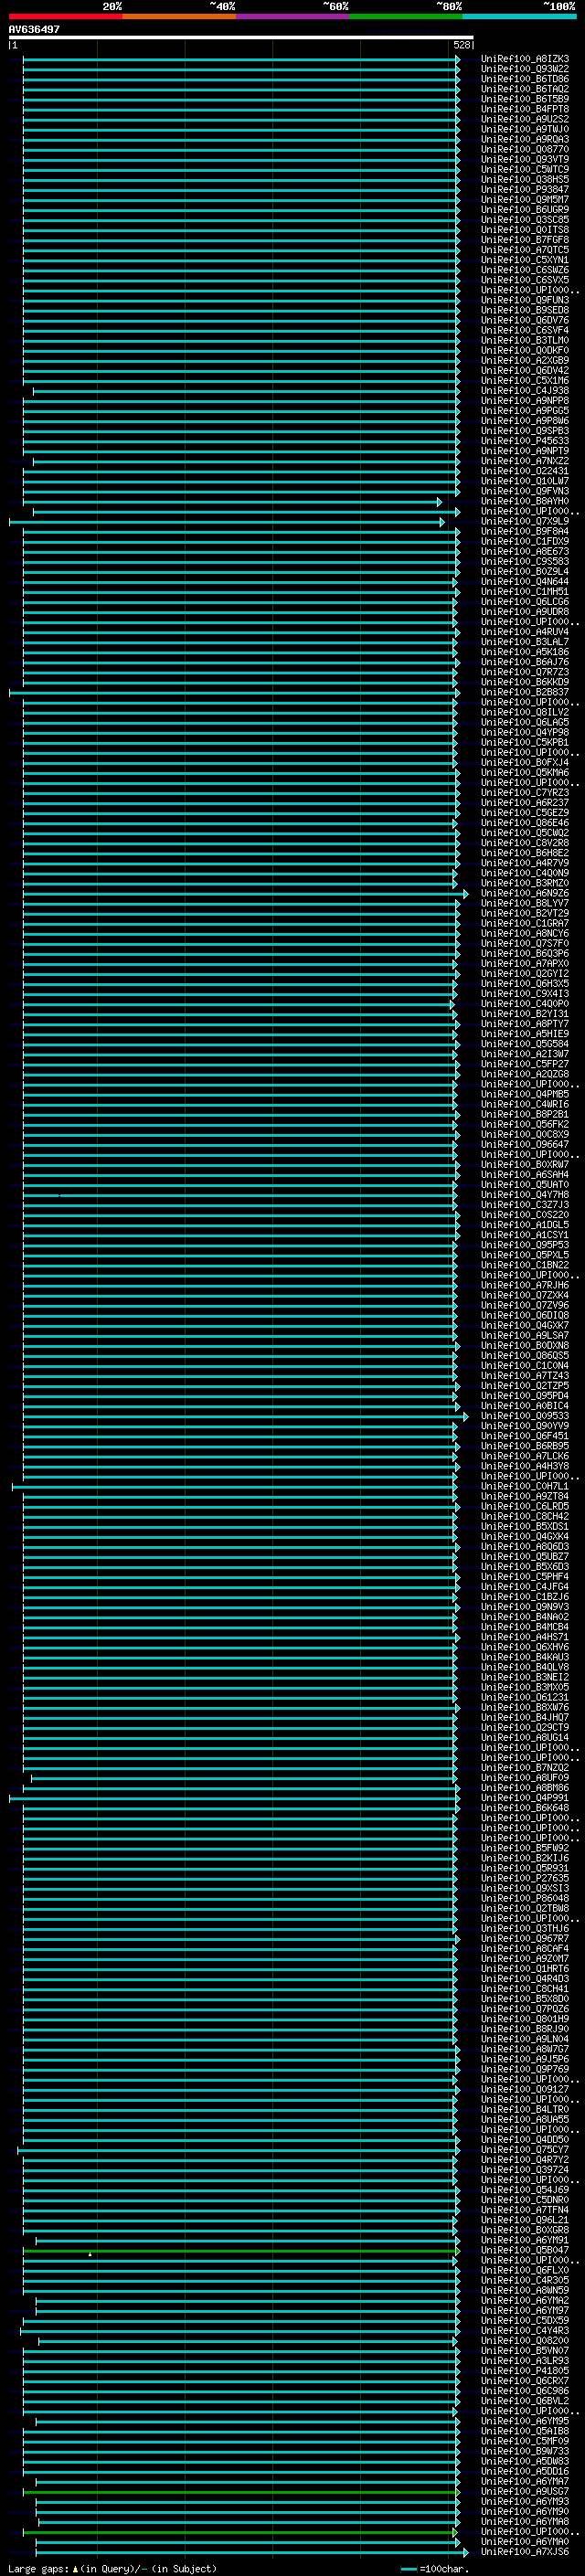Select hit label UniRef100_P27635
This screenshot has width=585, height=2576.
pyautogui.click(x=525, y=1878)
